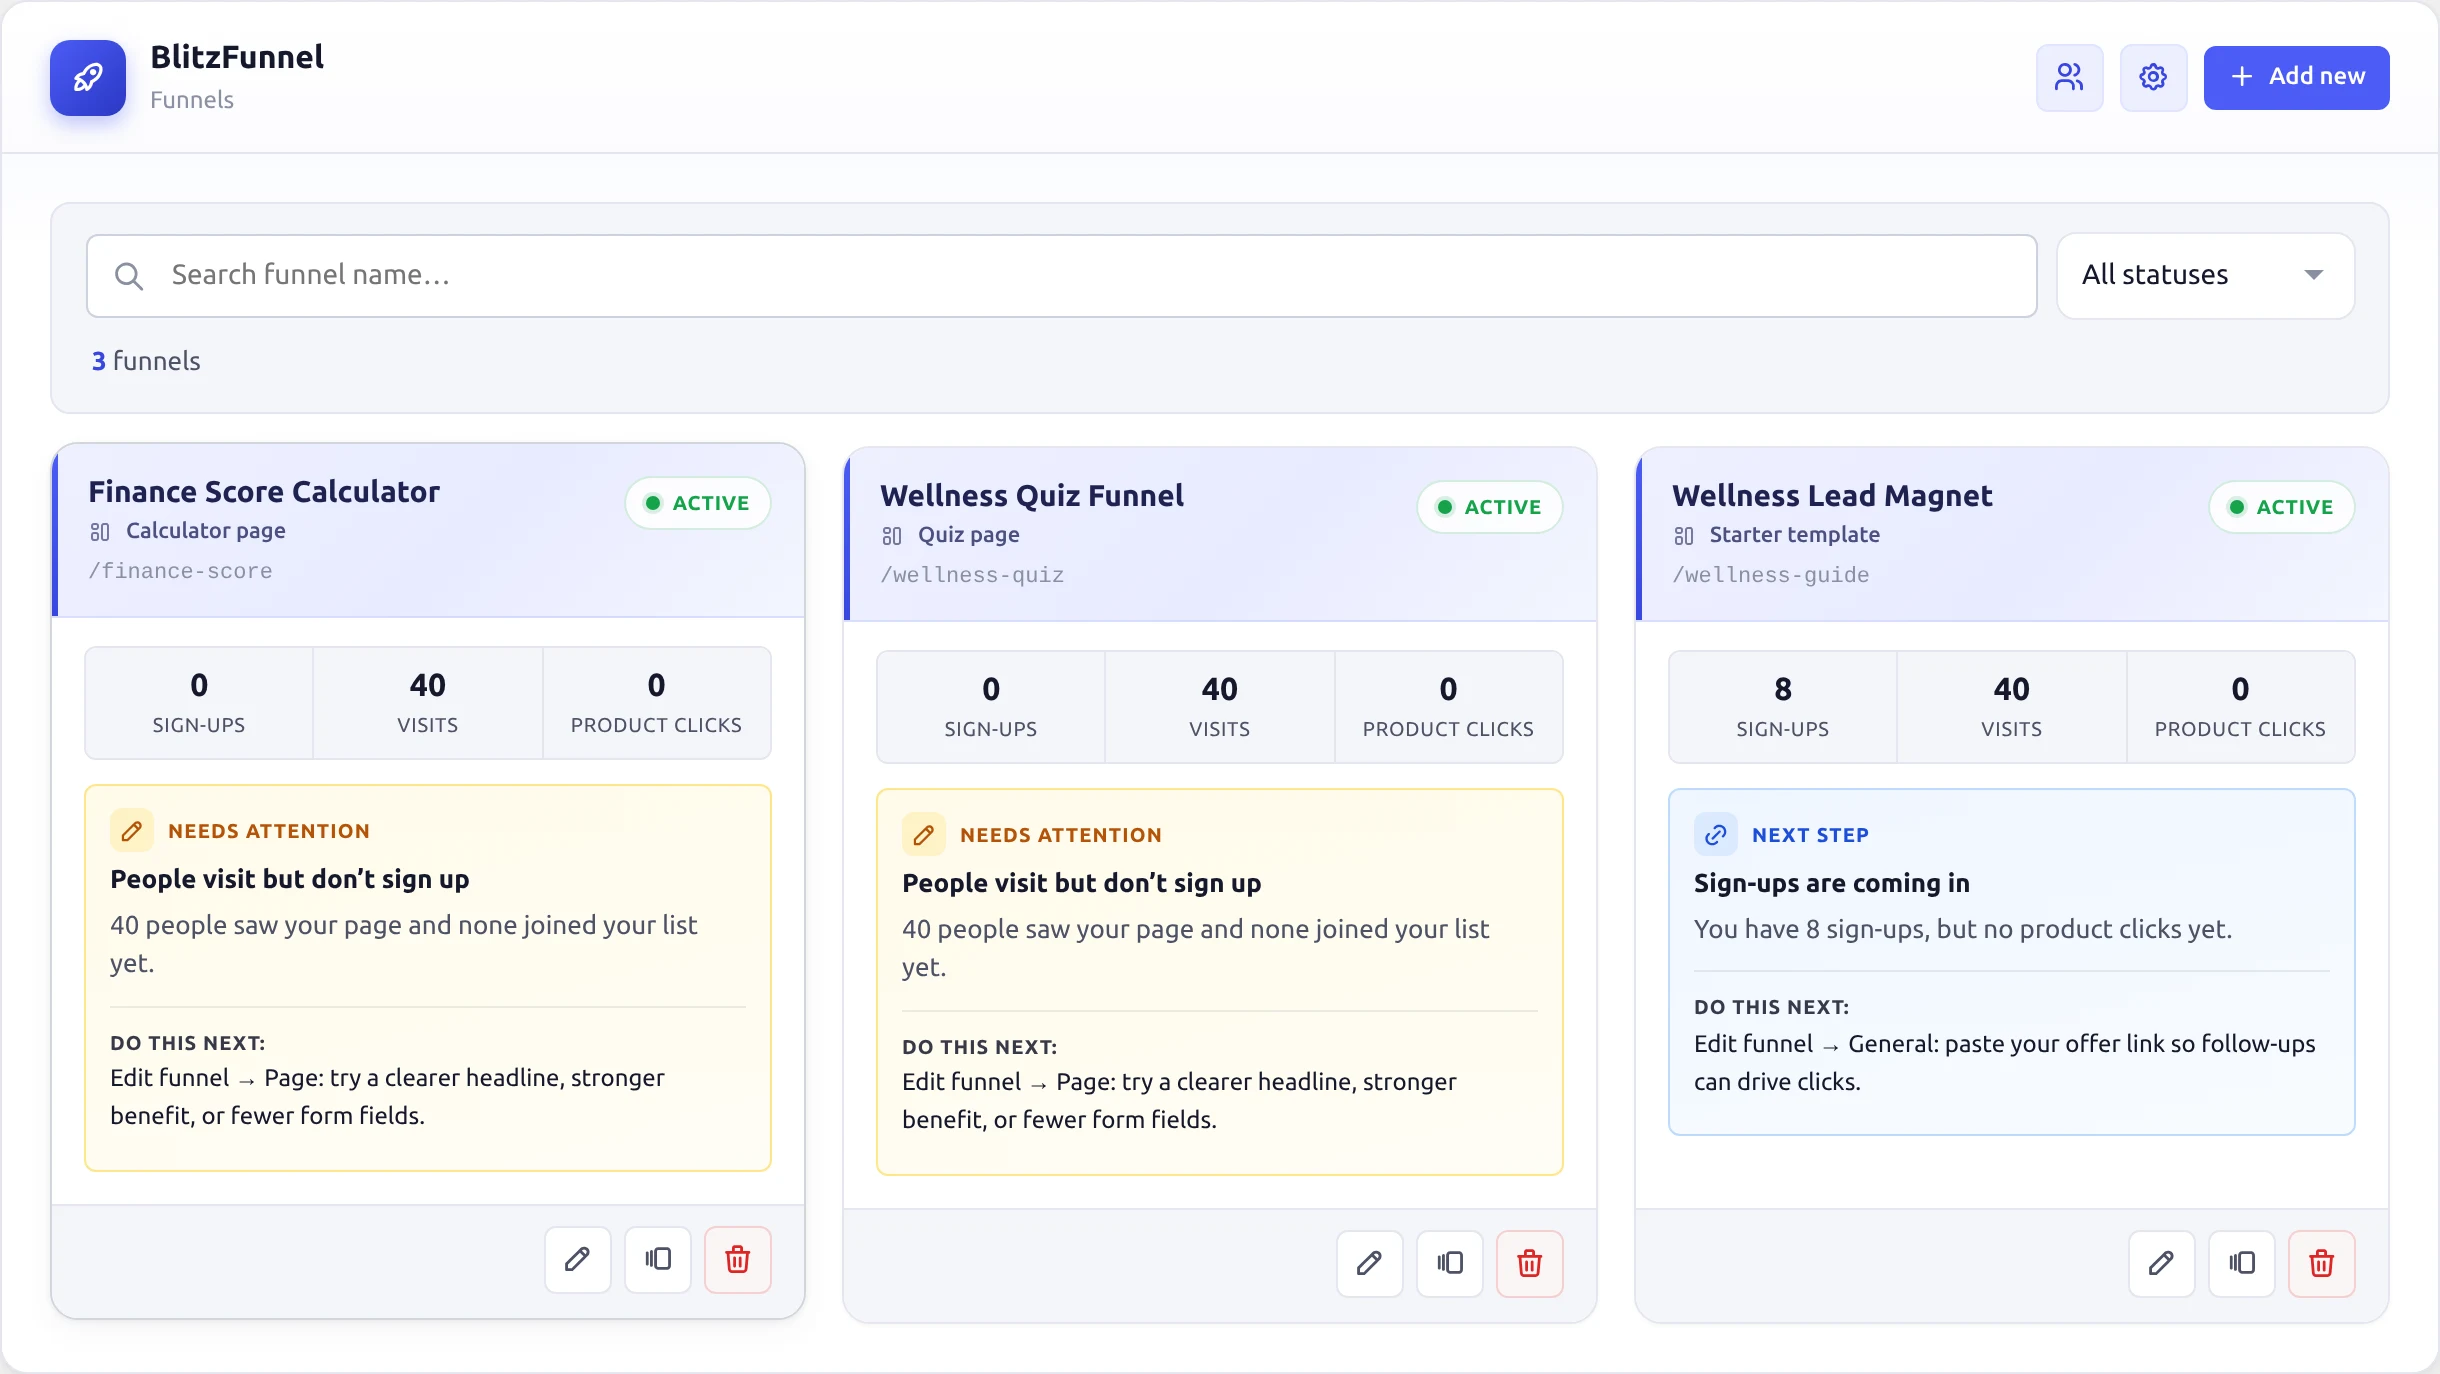The image size is (2440, 1374).
Task: Click the Funnels subtitle under BlitzFunnel
Action: pos(192,100)
